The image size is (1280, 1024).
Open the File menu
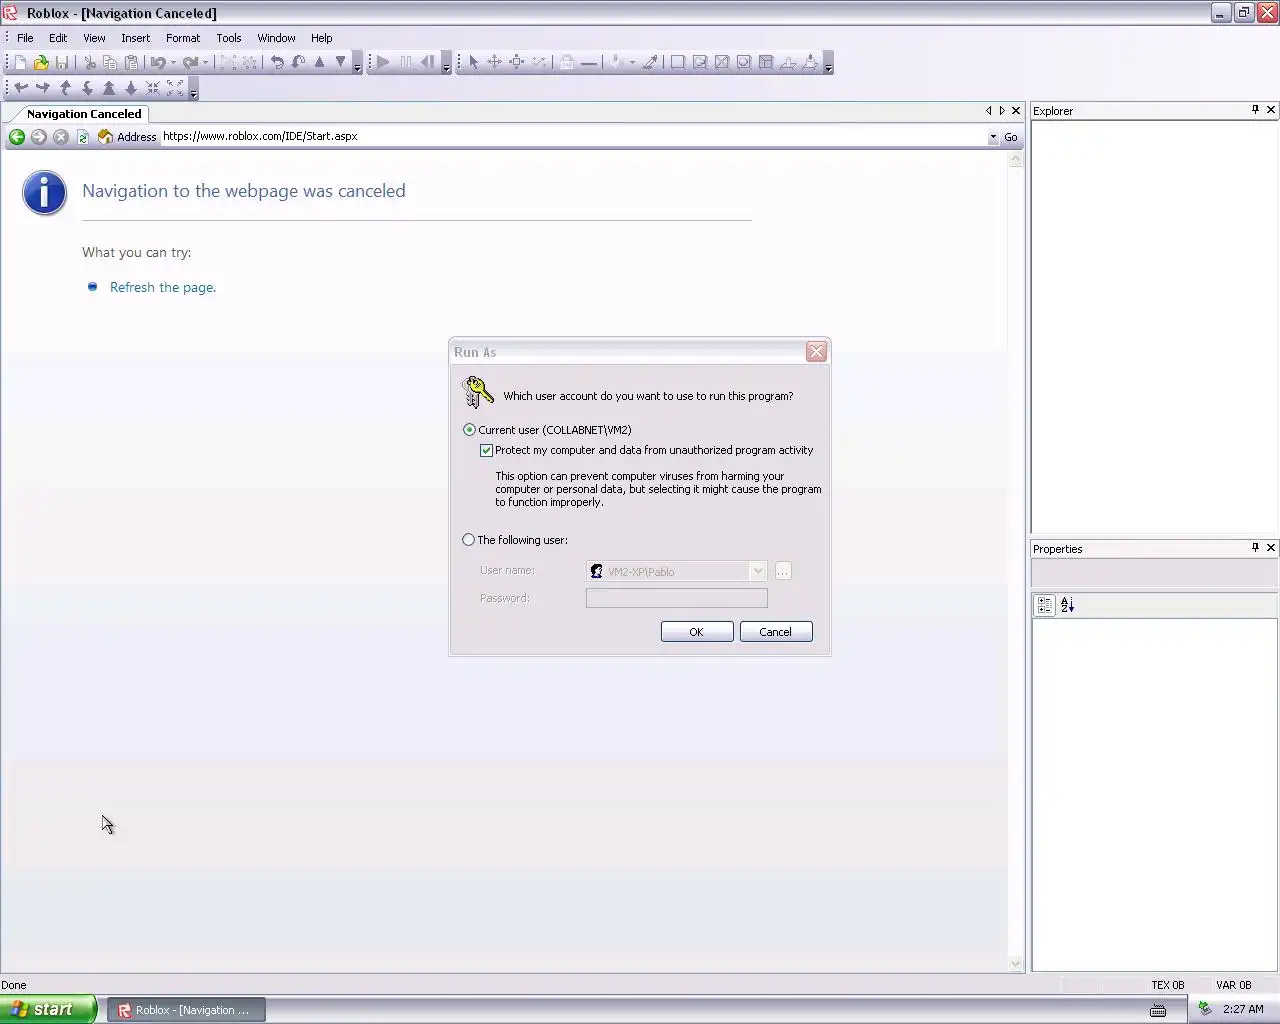tap(25, 38)
